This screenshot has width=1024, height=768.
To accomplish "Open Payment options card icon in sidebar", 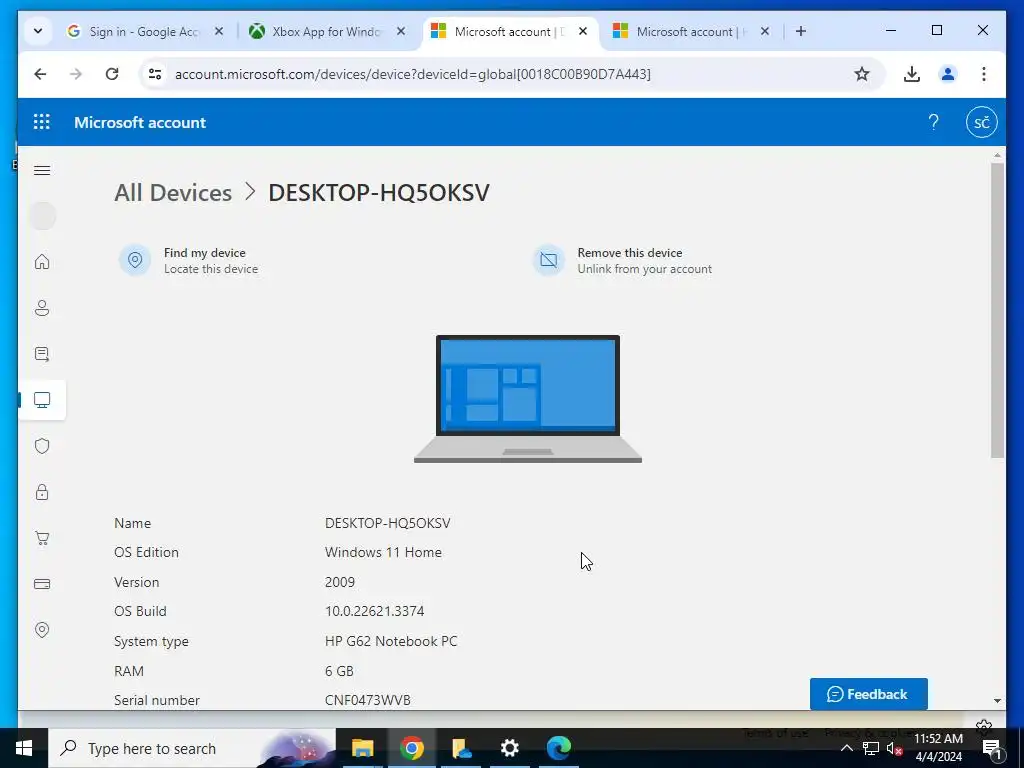I will click(x=42, y=584).
